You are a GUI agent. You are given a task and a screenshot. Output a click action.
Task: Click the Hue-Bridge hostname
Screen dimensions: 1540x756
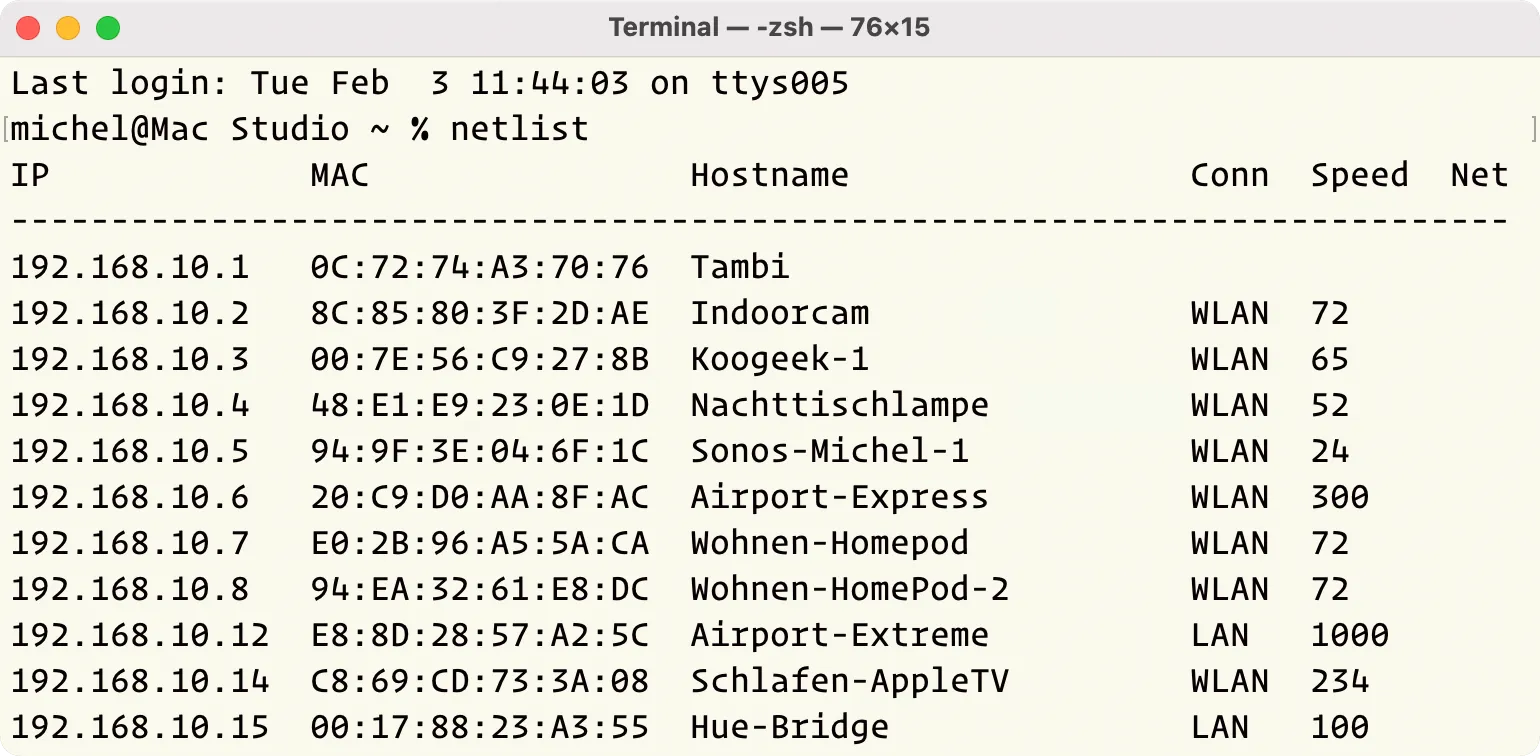(789, 727)
